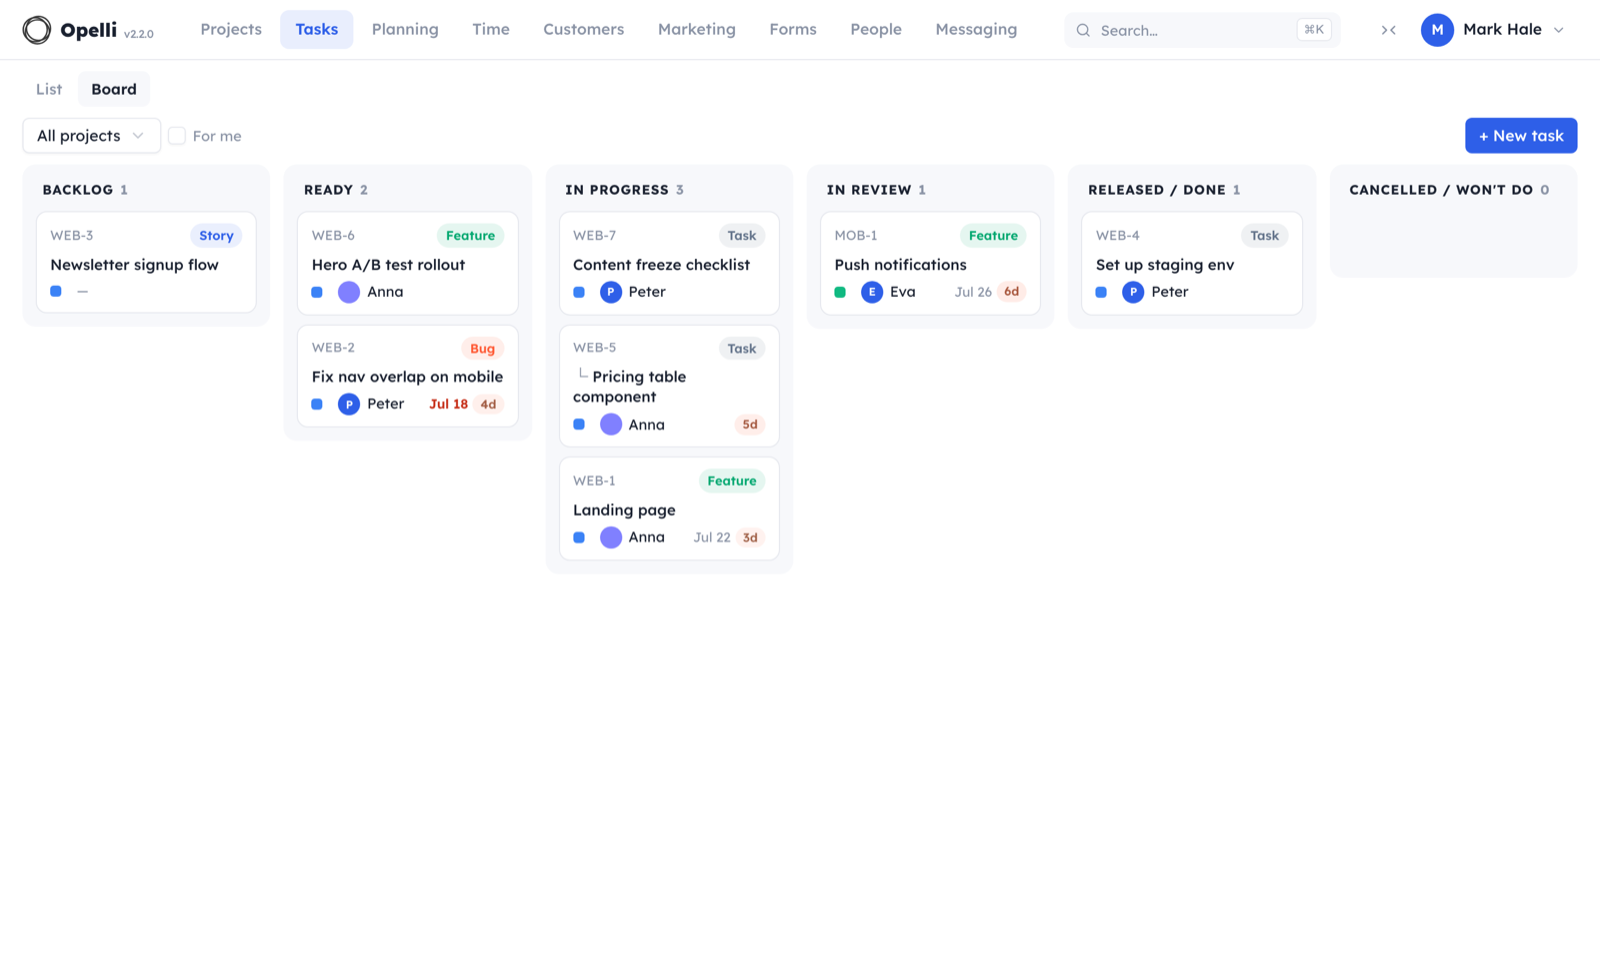Click the 4d estimate badge on the Fix nav overlap card

click(488, 404)
